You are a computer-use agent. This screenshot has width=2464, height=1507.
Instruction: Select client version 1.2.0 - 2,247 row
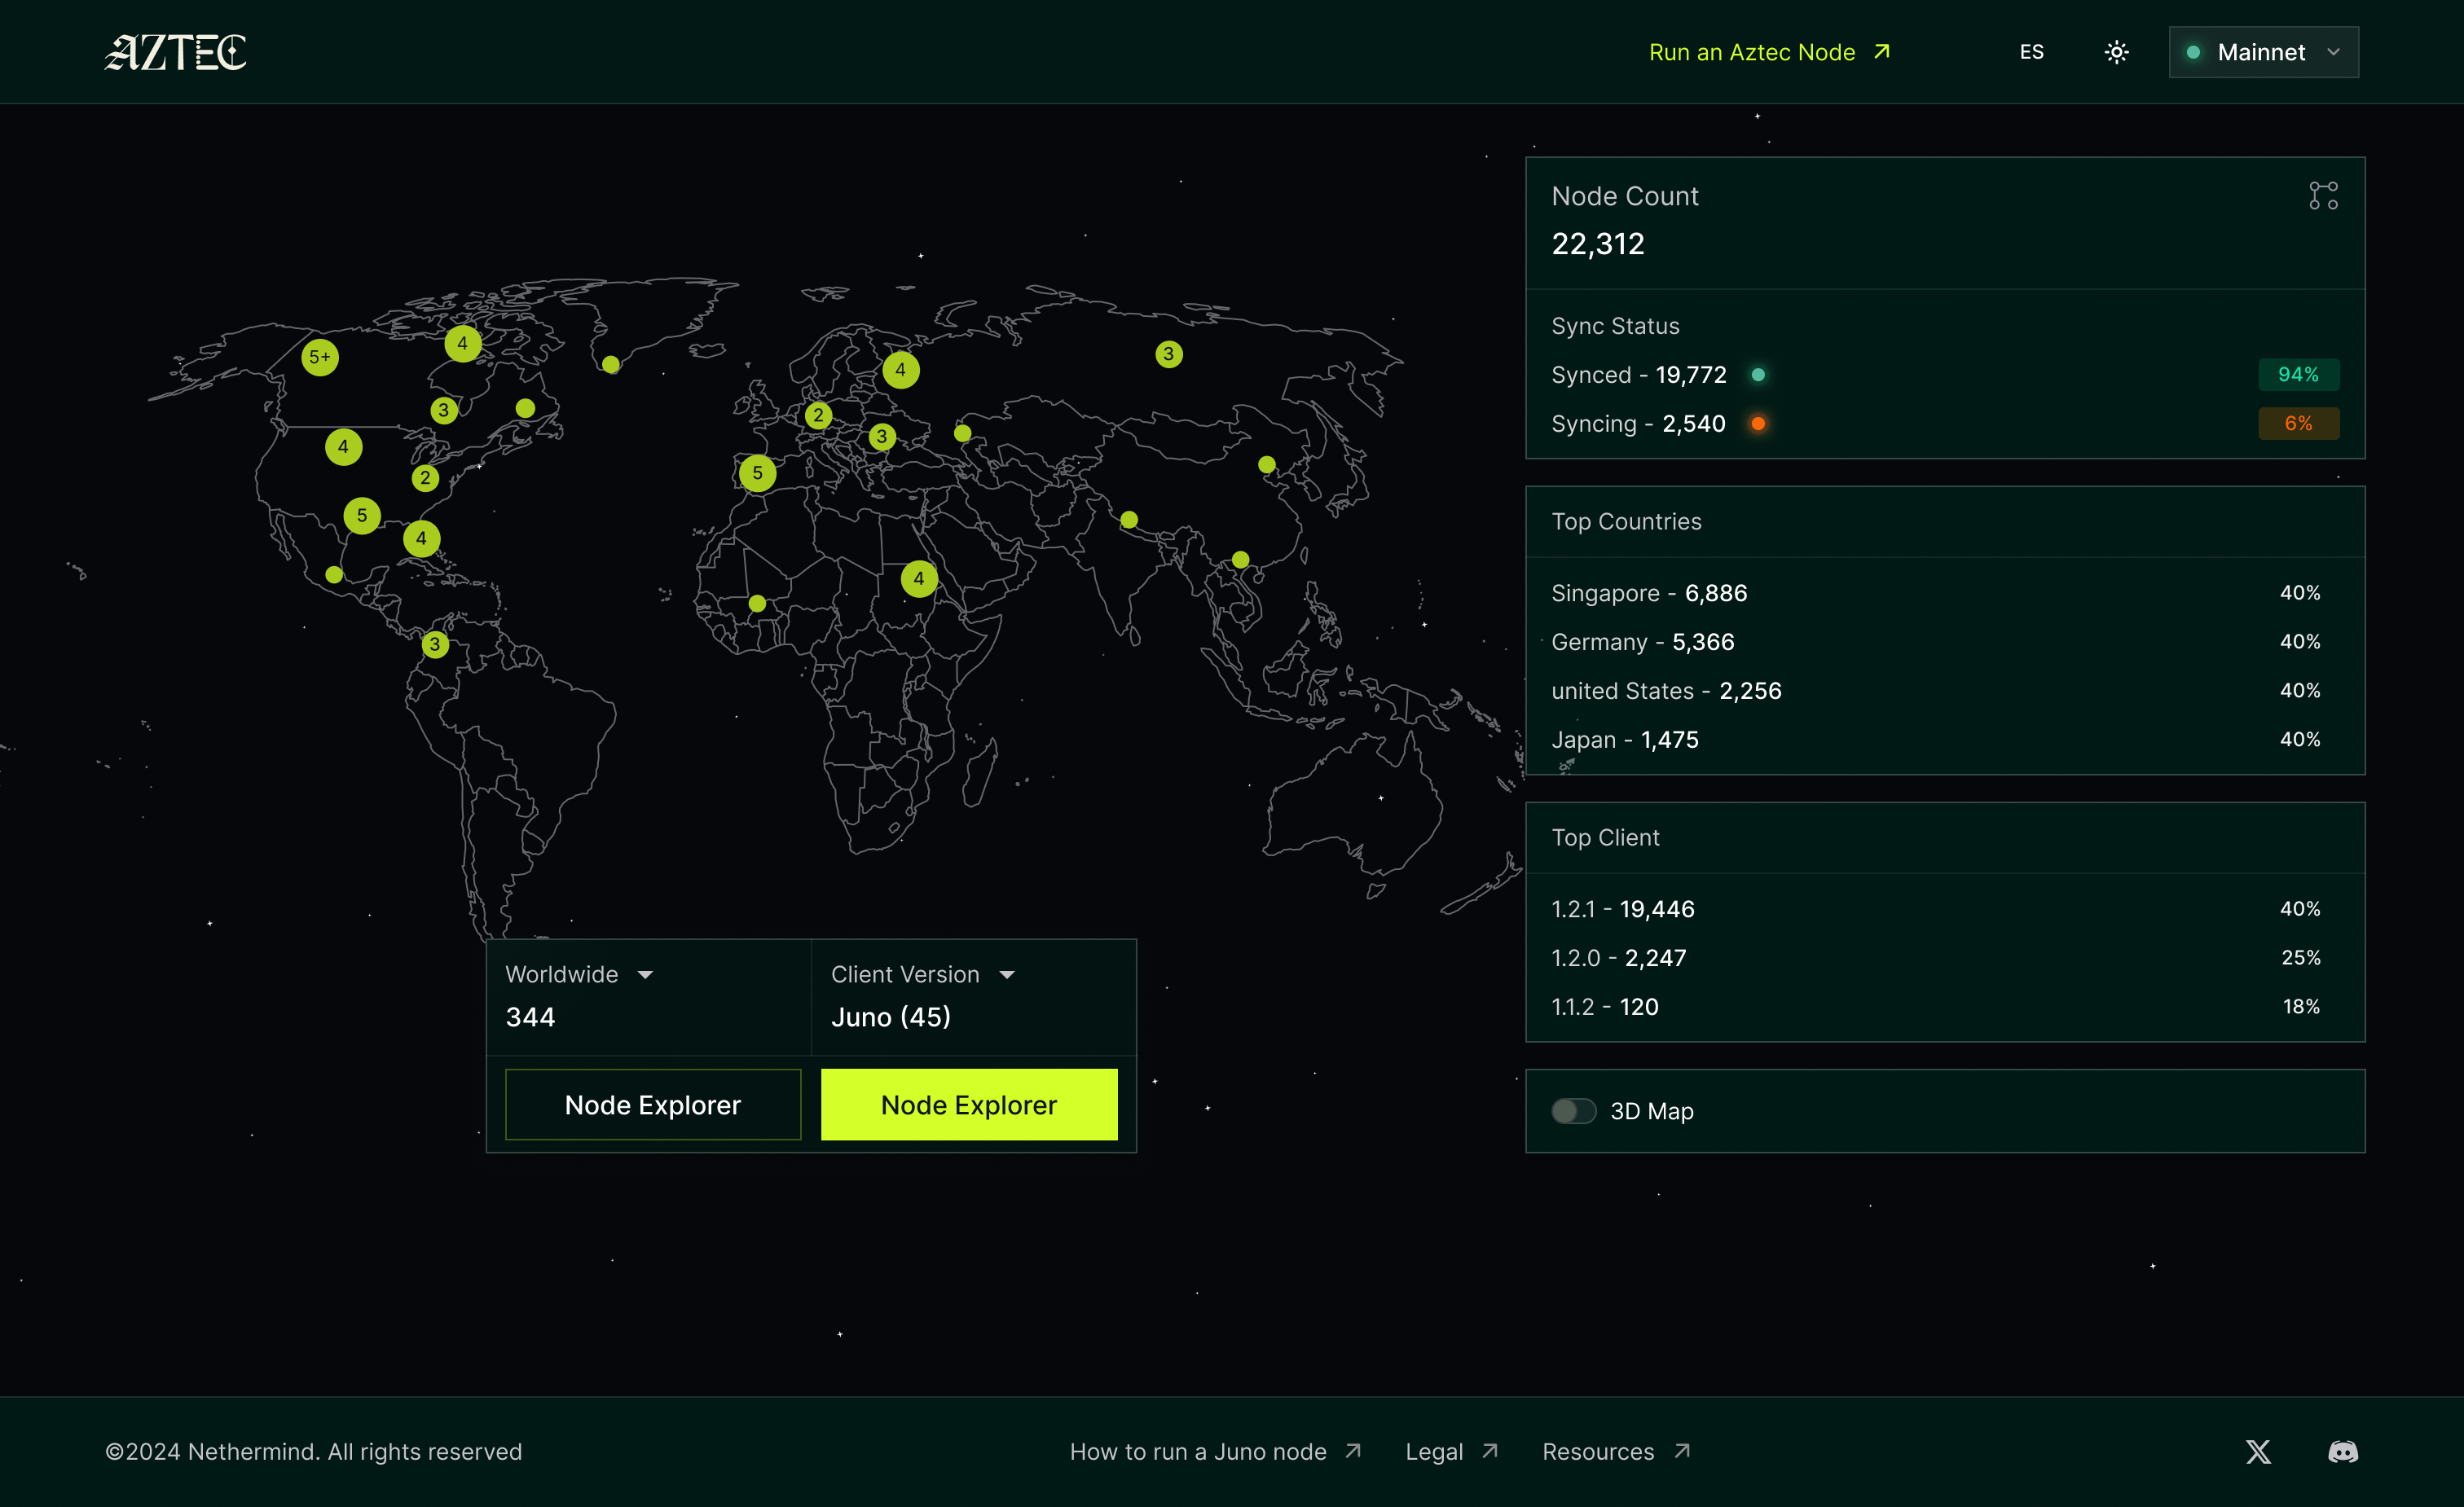[x=1944, y=958]
